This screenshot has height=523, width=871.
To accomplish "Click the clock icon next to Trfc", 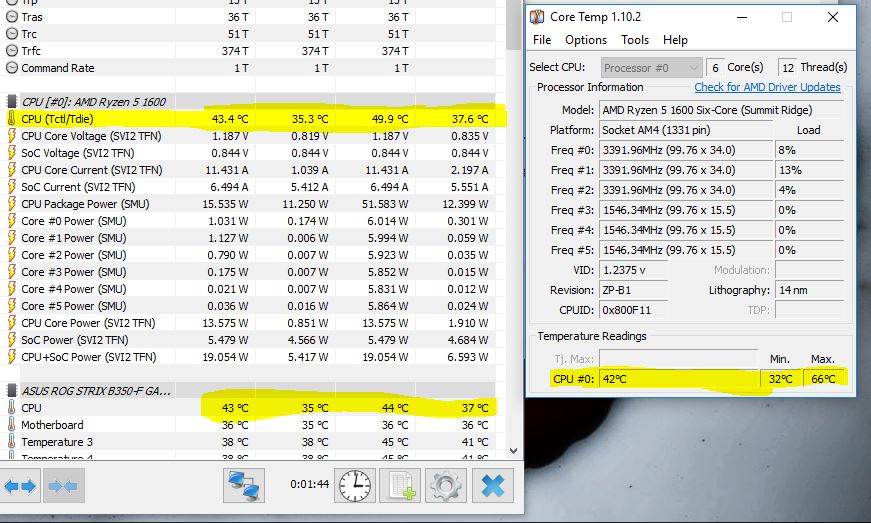I will (x=12, y=51).
